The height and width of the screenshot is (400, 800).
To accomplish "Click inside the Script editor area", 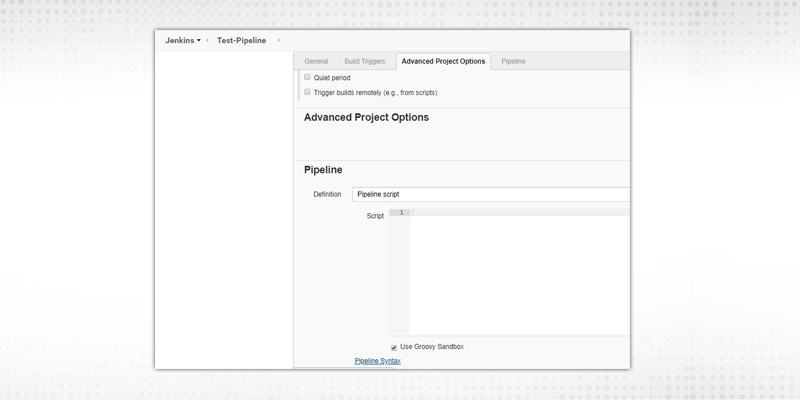I will coord(518,272).
